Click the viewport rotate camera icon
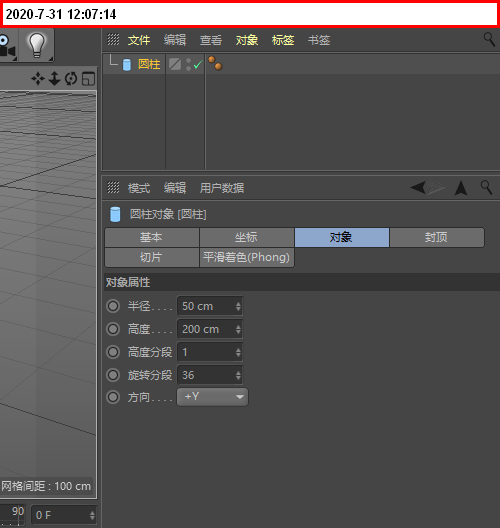The image size is (500, 528). [x=71, y=79]
